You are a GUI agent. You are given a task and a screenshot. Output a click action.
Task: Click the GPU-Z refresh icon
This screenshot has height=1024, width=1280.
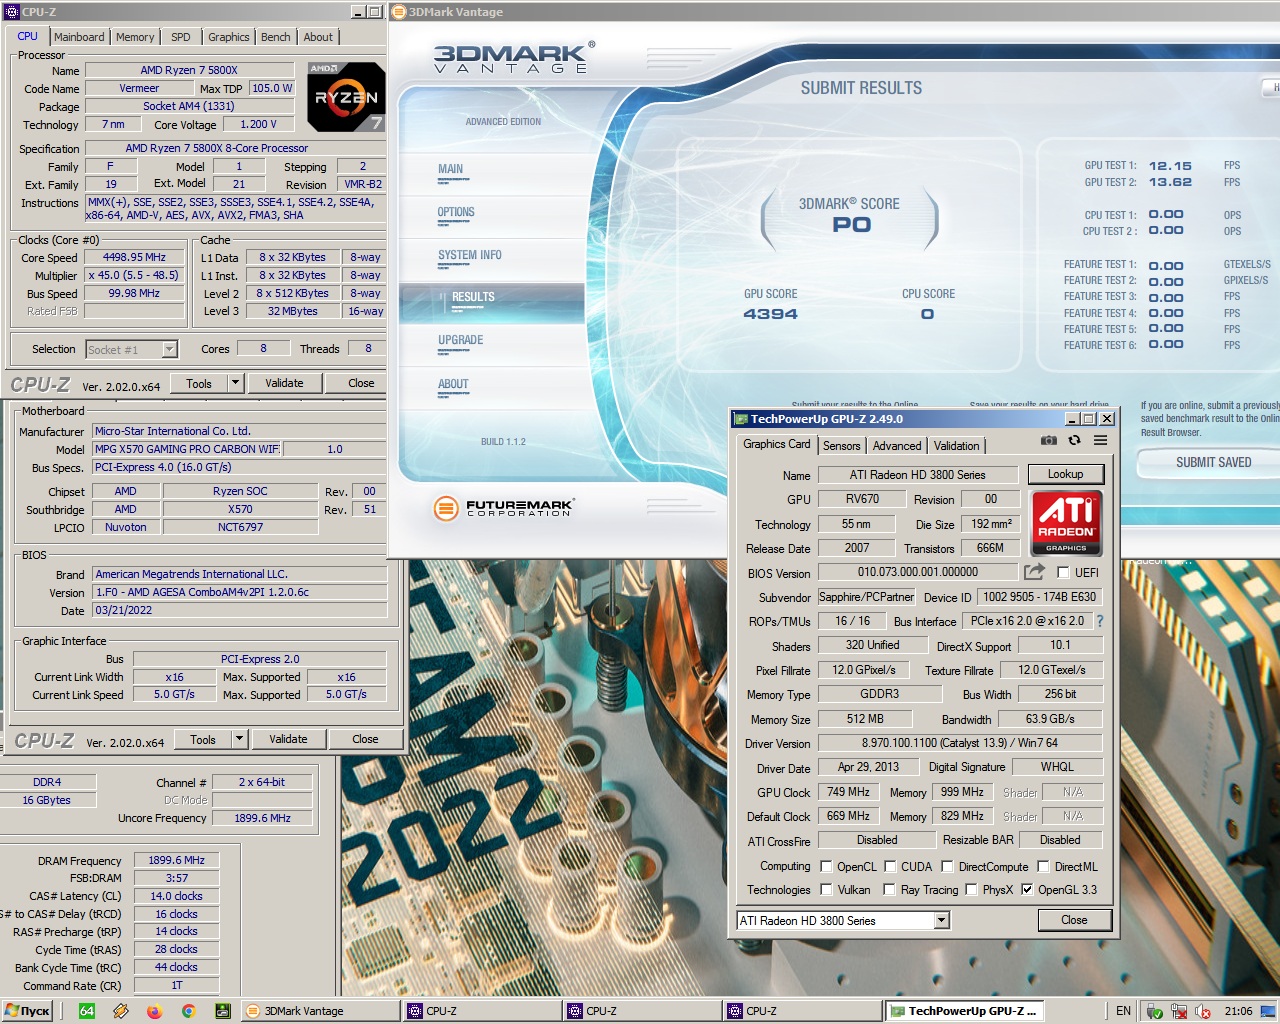pos(1074,440)
